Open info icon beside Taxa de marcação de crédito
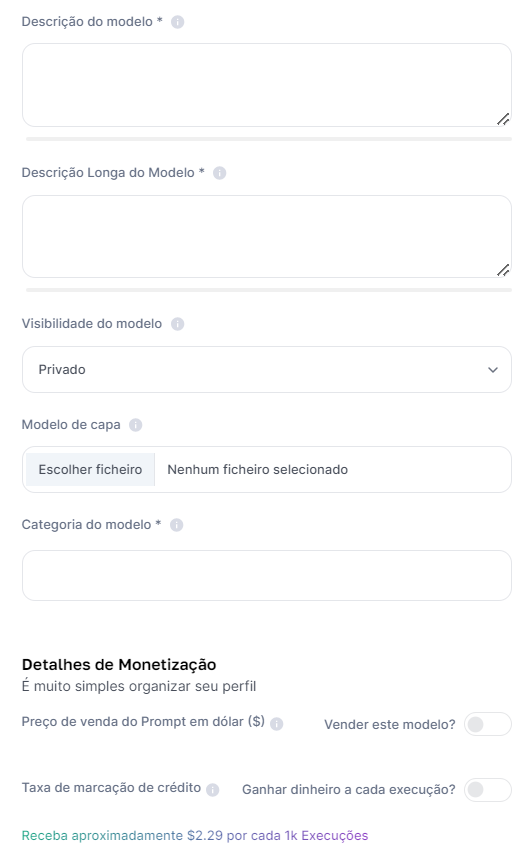The height and width of the screenshot is (860, 530). point(212,790)
